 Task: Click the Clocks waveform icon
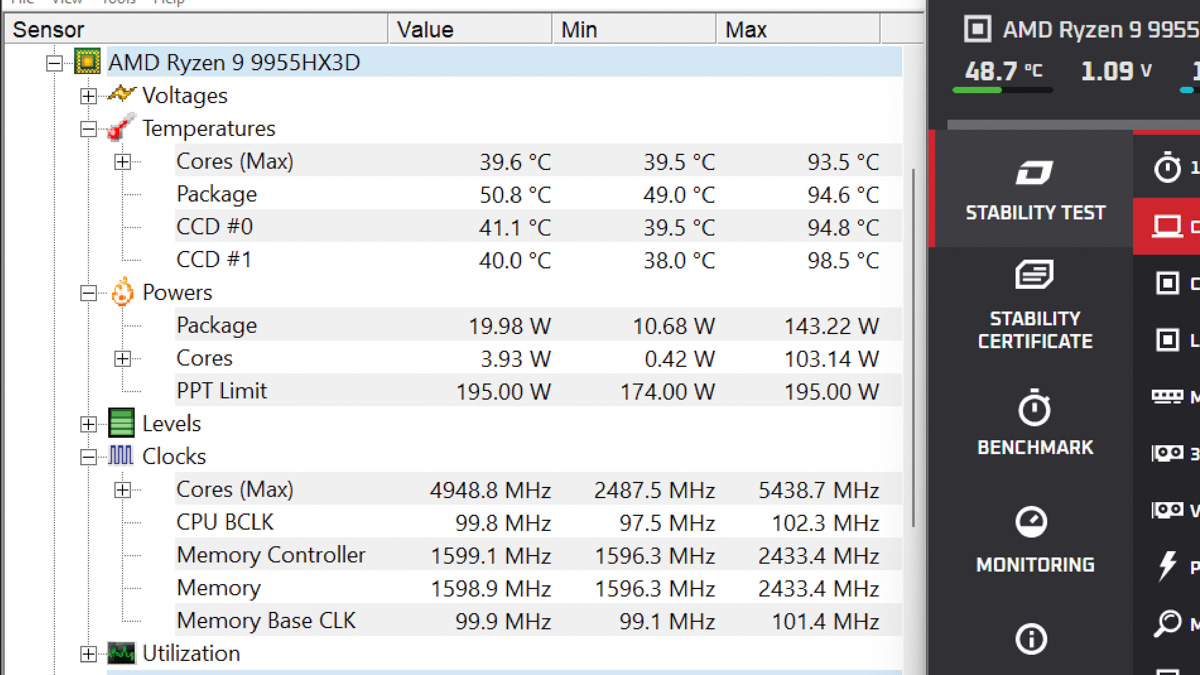(121, 456)
